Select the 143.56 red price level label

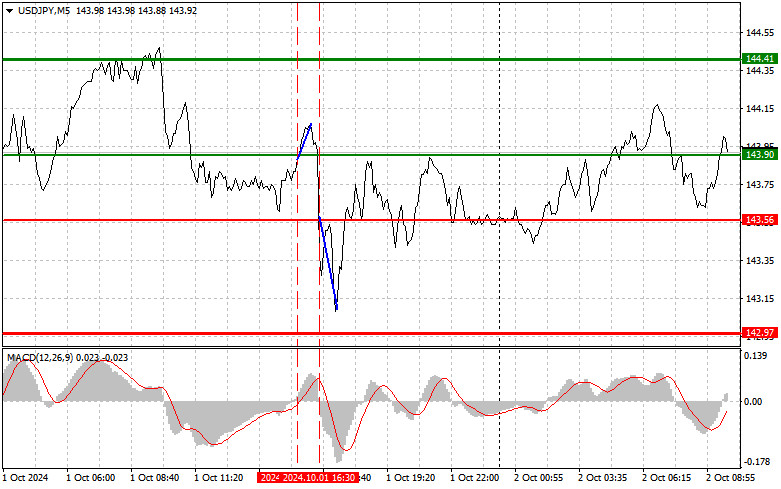760,220
